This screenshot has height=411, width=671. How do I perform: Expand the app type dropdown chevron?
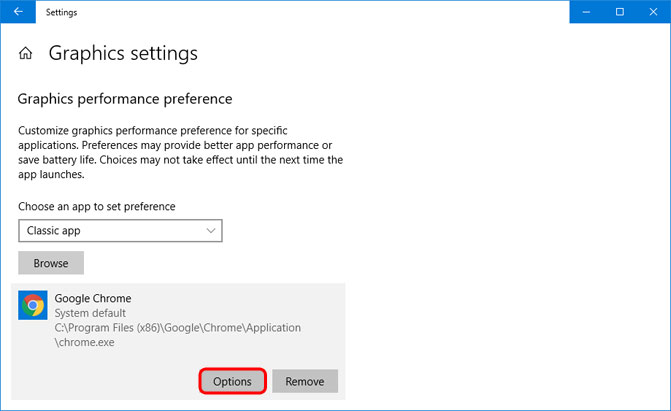pos(210,230)
